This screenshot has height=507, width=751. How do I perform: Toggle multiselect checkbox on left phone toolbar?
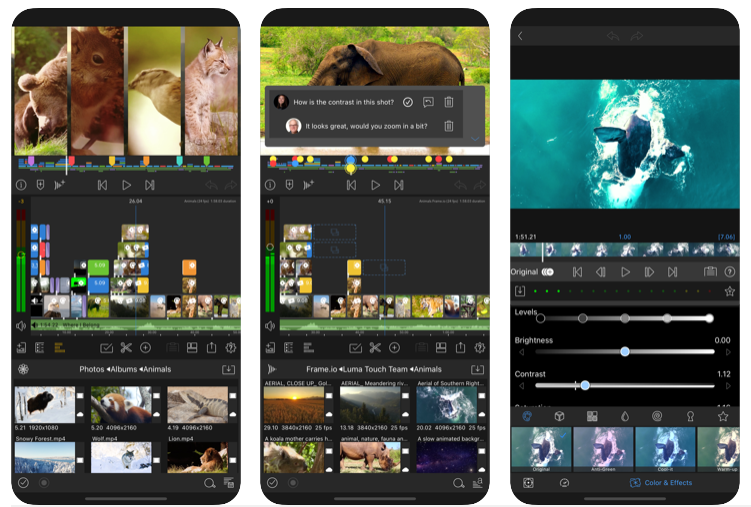click(x=106, y=348)
